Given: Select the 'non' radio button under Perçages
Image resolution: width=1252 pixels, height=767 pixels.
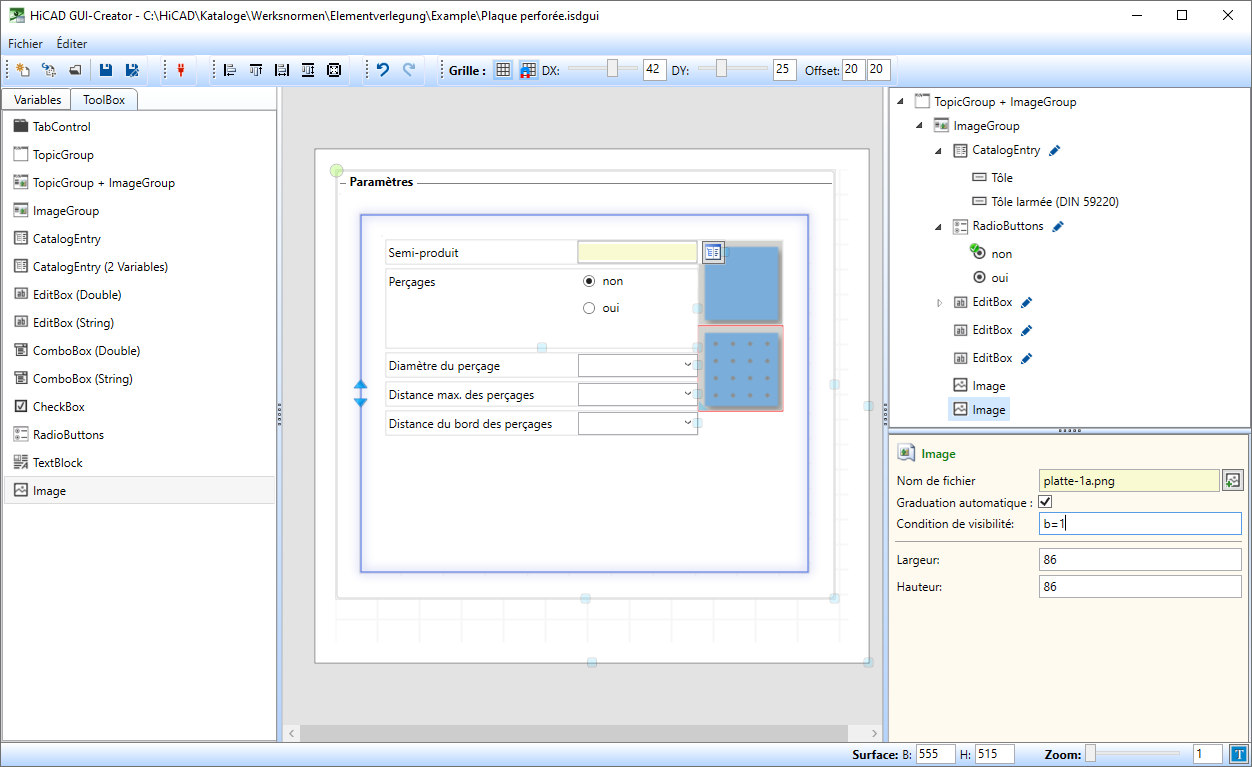Looking at the screenshot, I should (589, 281).
